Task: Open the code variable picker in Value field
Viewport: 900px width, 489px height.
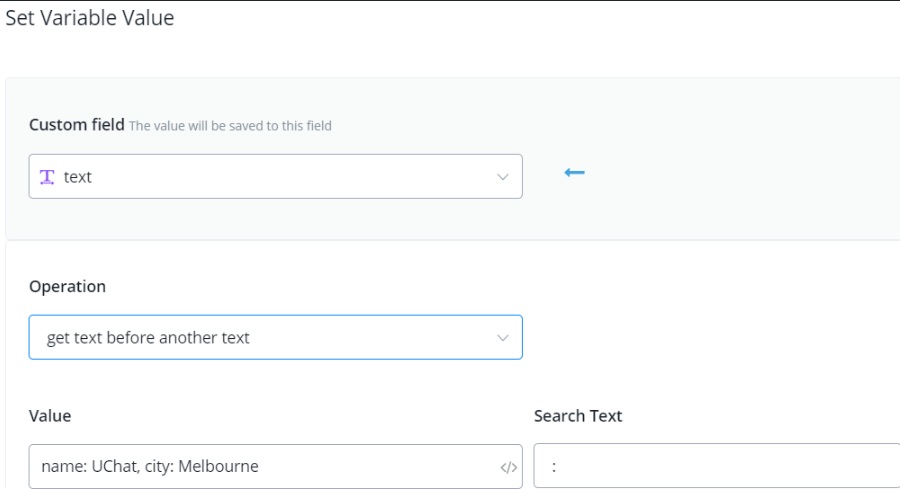Action: (x=508, y=468)
